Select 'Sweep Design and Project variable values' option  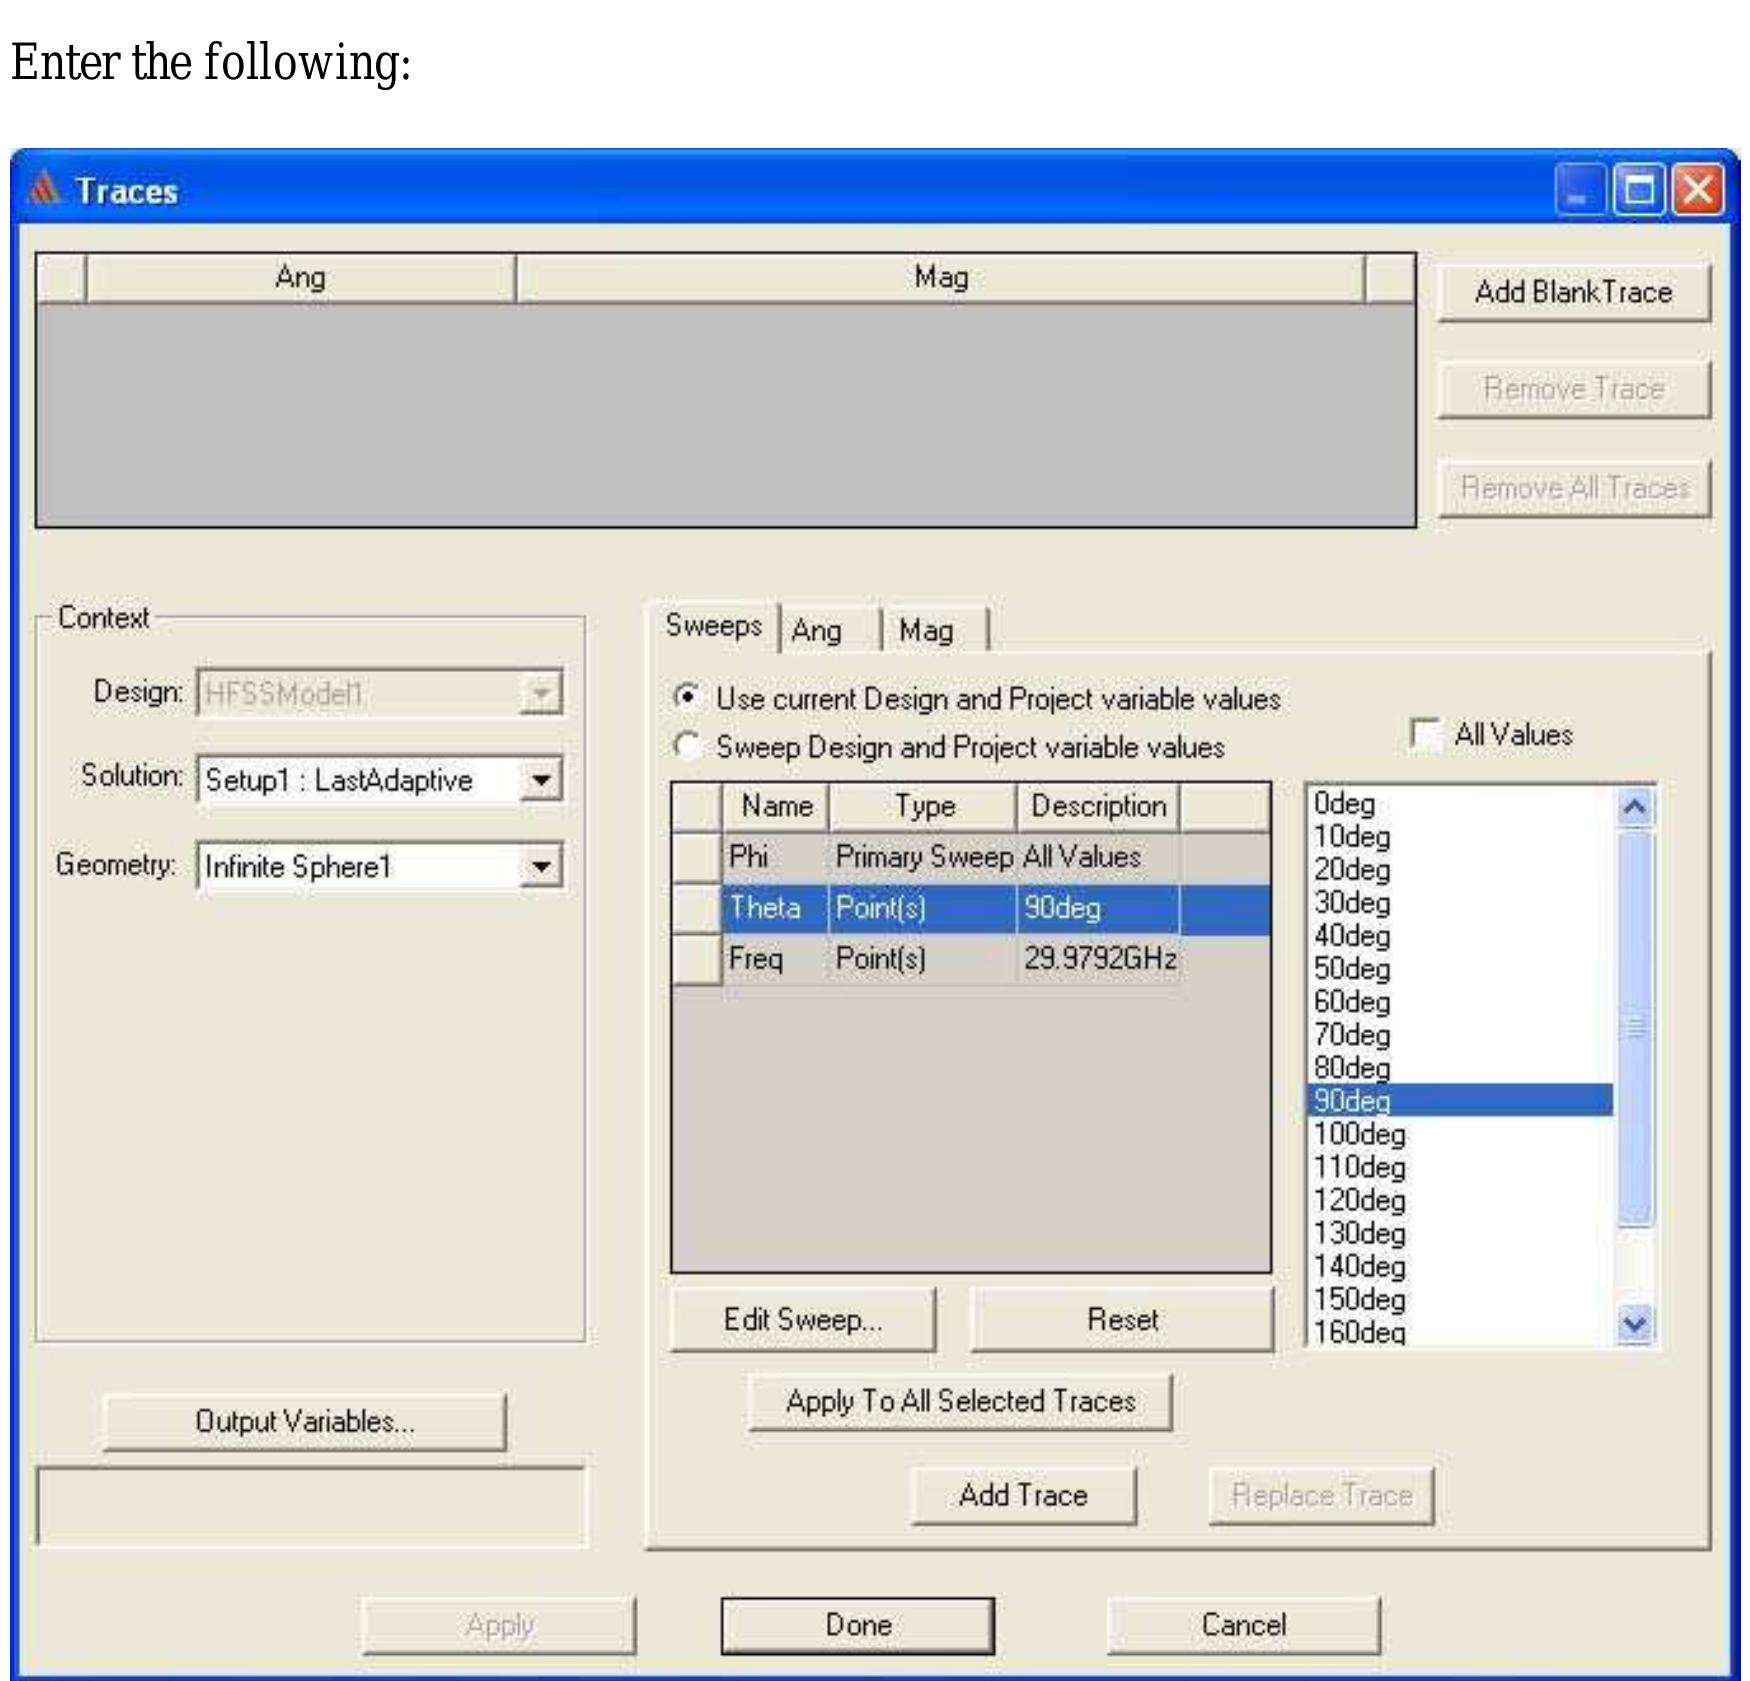tap(687, 746)
